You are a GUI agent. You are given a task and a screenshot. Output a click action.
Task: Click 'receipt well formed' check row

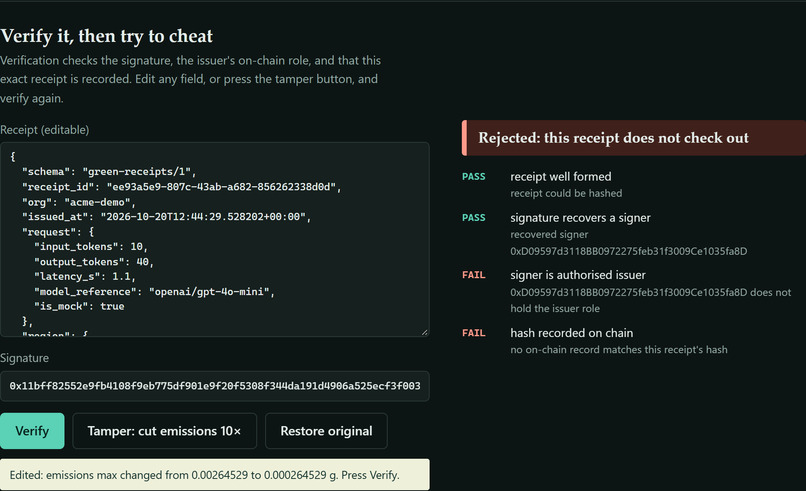[561, 176]
